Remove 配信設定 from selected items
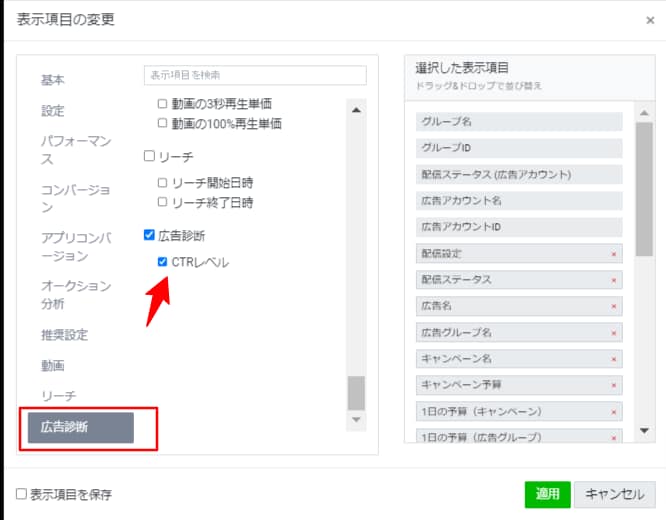Screen dimensions: 666x520 pyautogui.click(x=613, y=254)
